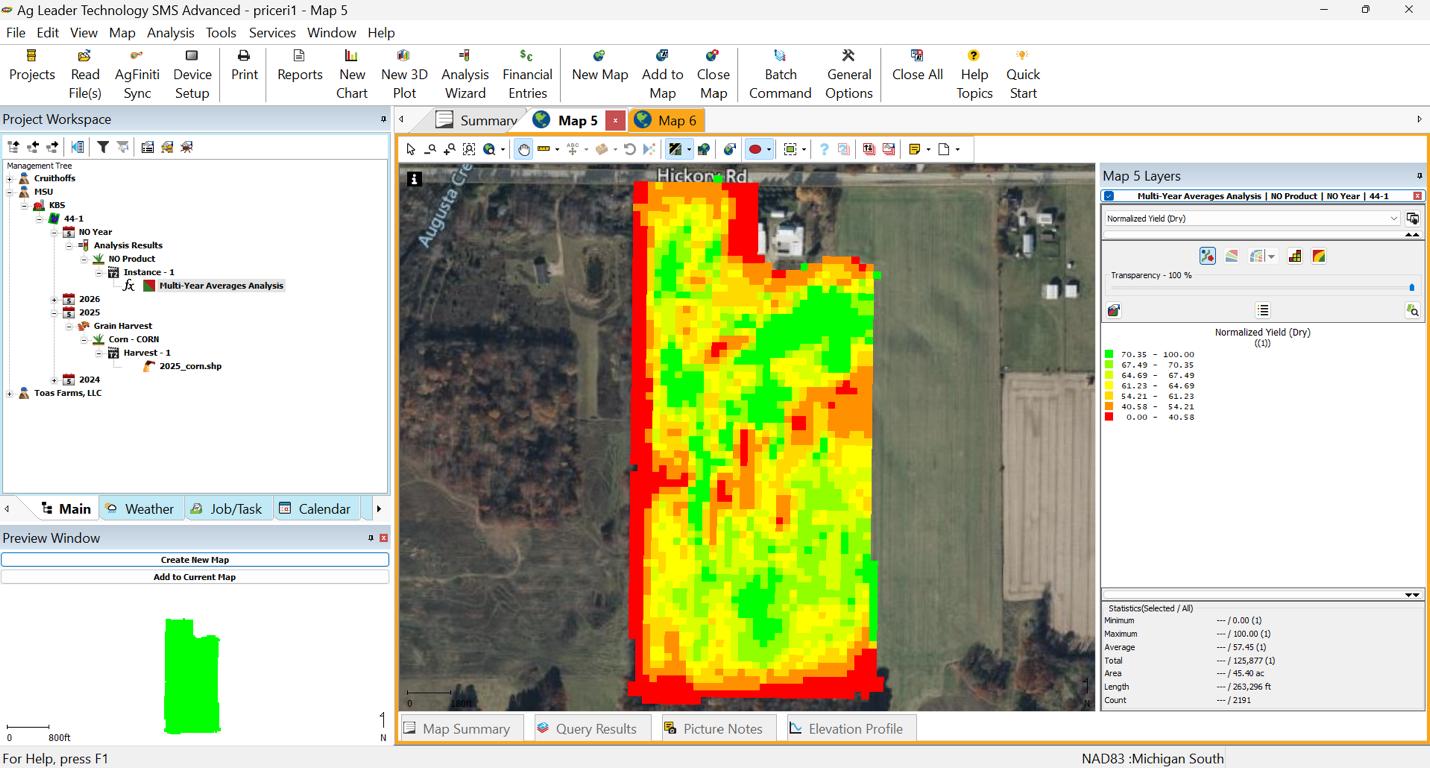Click the green 70.35 - 100.00 legend swatch
The width and height of the screenshot is (1430, 768).
pyautogui.click(x=1109, y=354)
